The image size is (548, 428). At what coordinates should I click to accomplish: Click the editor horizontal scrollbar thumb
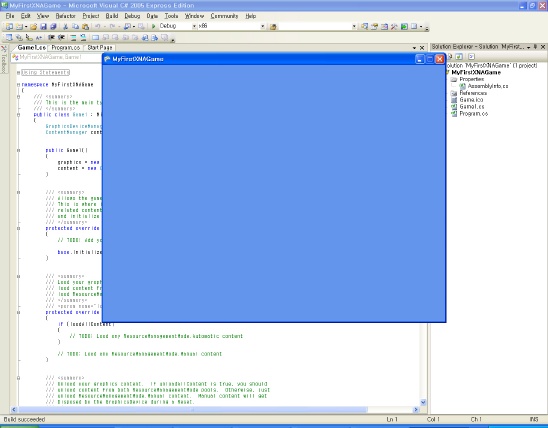tap(193, 409)
